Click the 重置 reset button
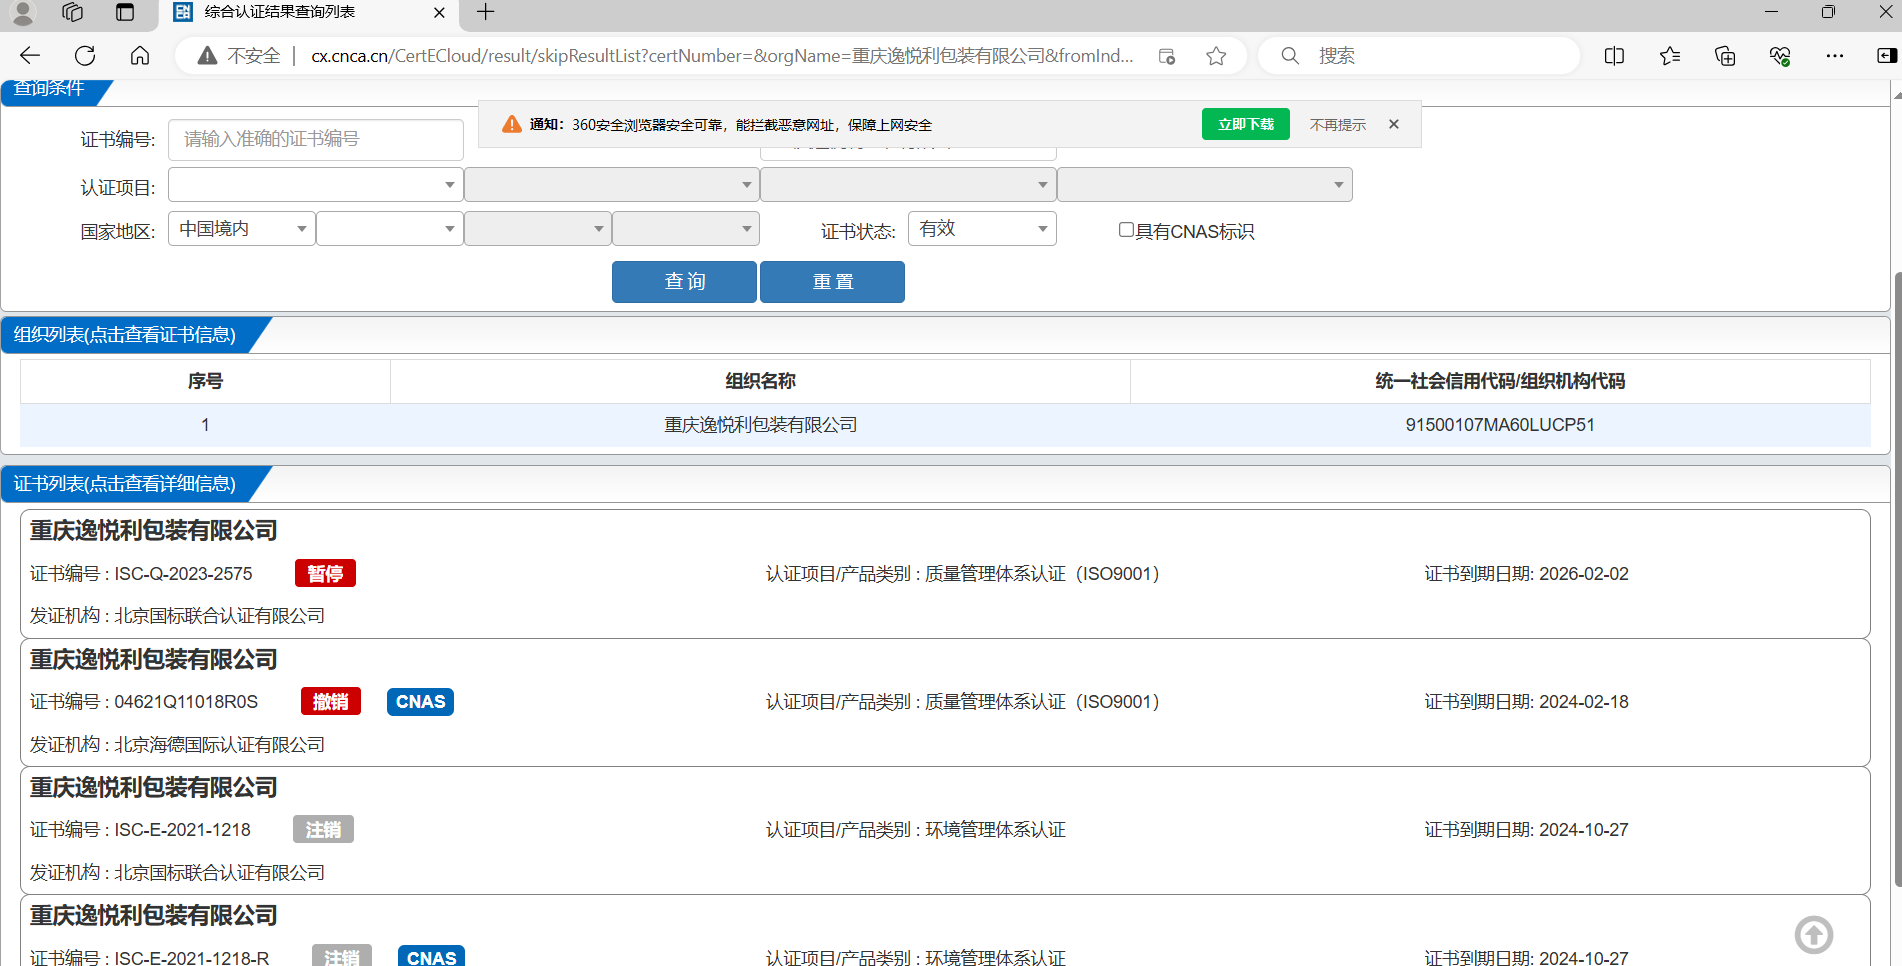 pyautogui.click(x=832, y=282)
